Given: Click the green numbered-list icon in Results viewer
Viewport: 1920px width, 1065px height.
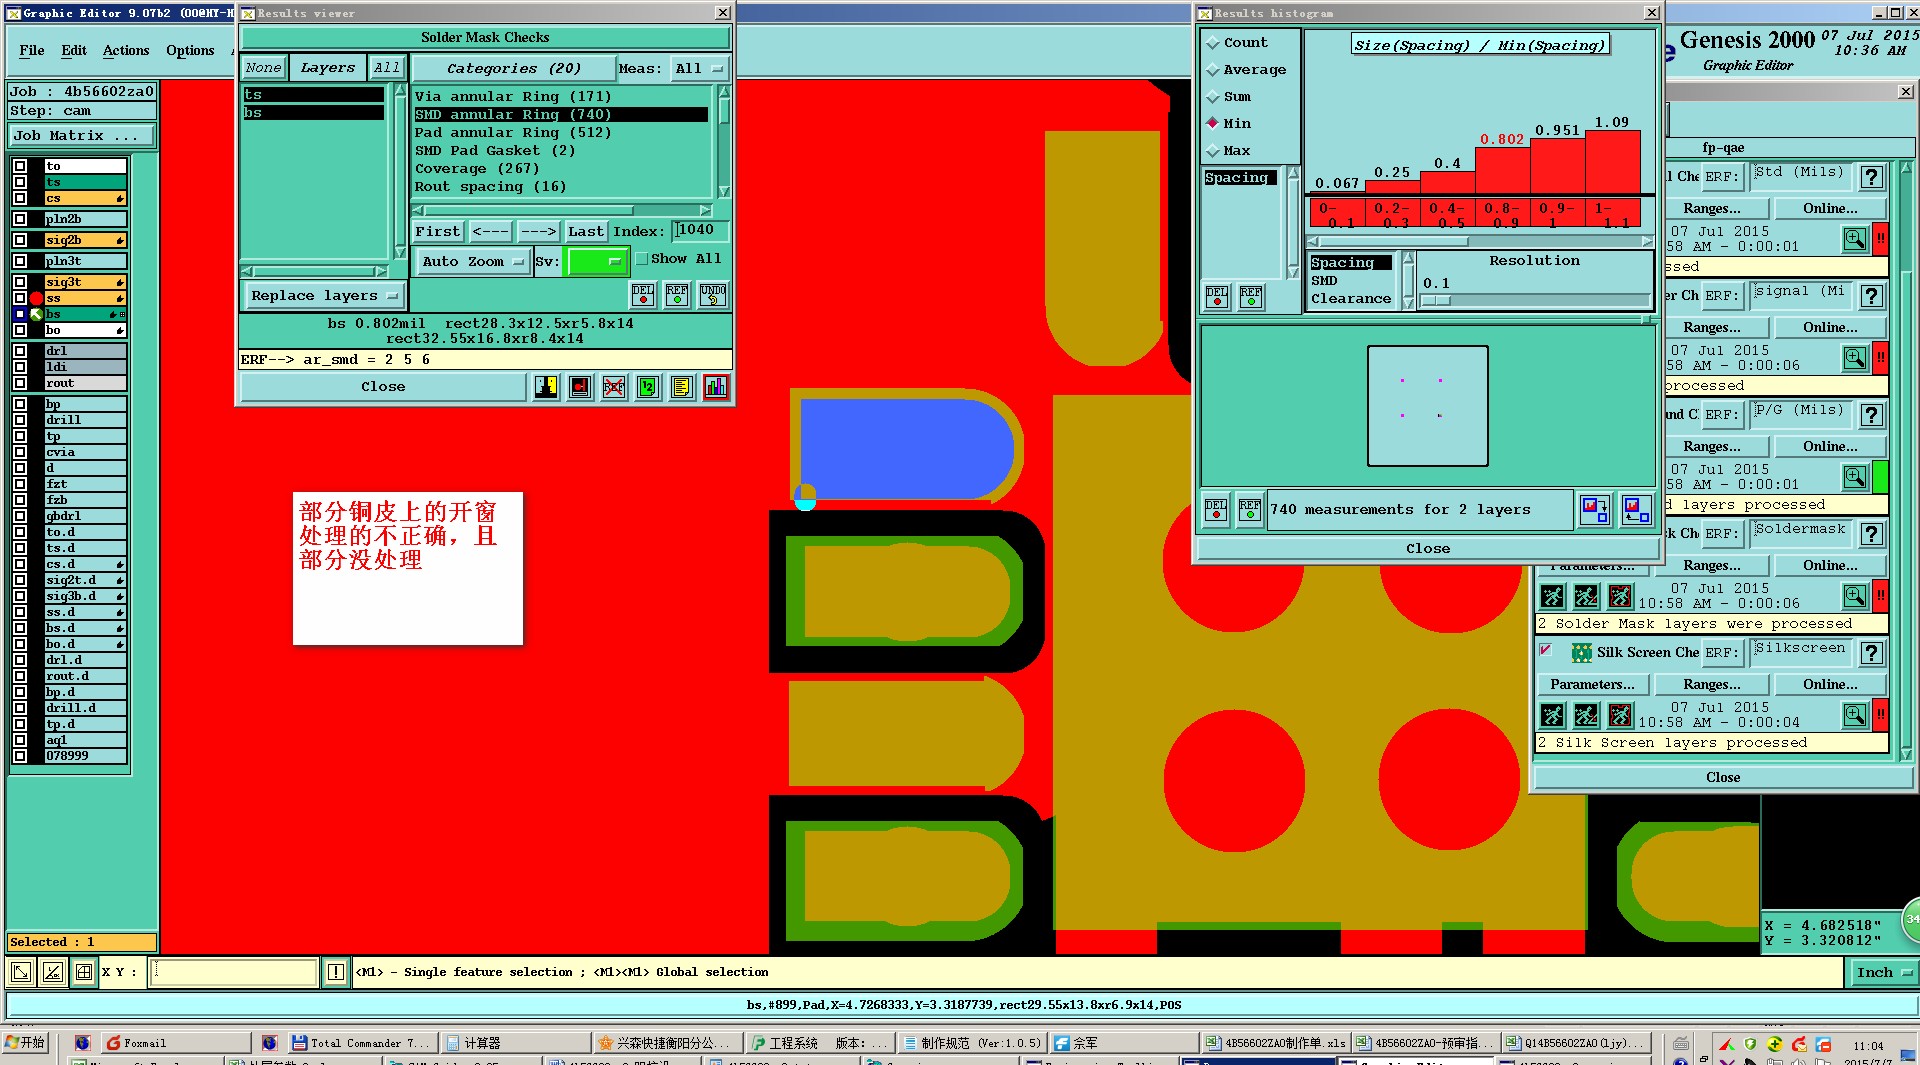Looking at the screenshot, I should (648, 387).
